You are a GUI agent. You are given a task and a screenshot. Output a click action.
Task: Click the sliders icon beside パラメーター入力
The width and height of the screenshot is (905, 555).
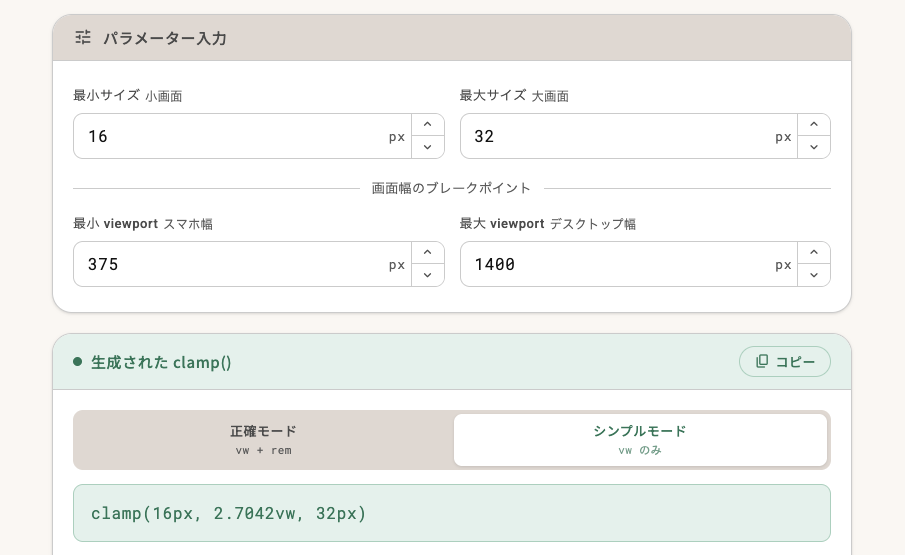click(83, 38)
